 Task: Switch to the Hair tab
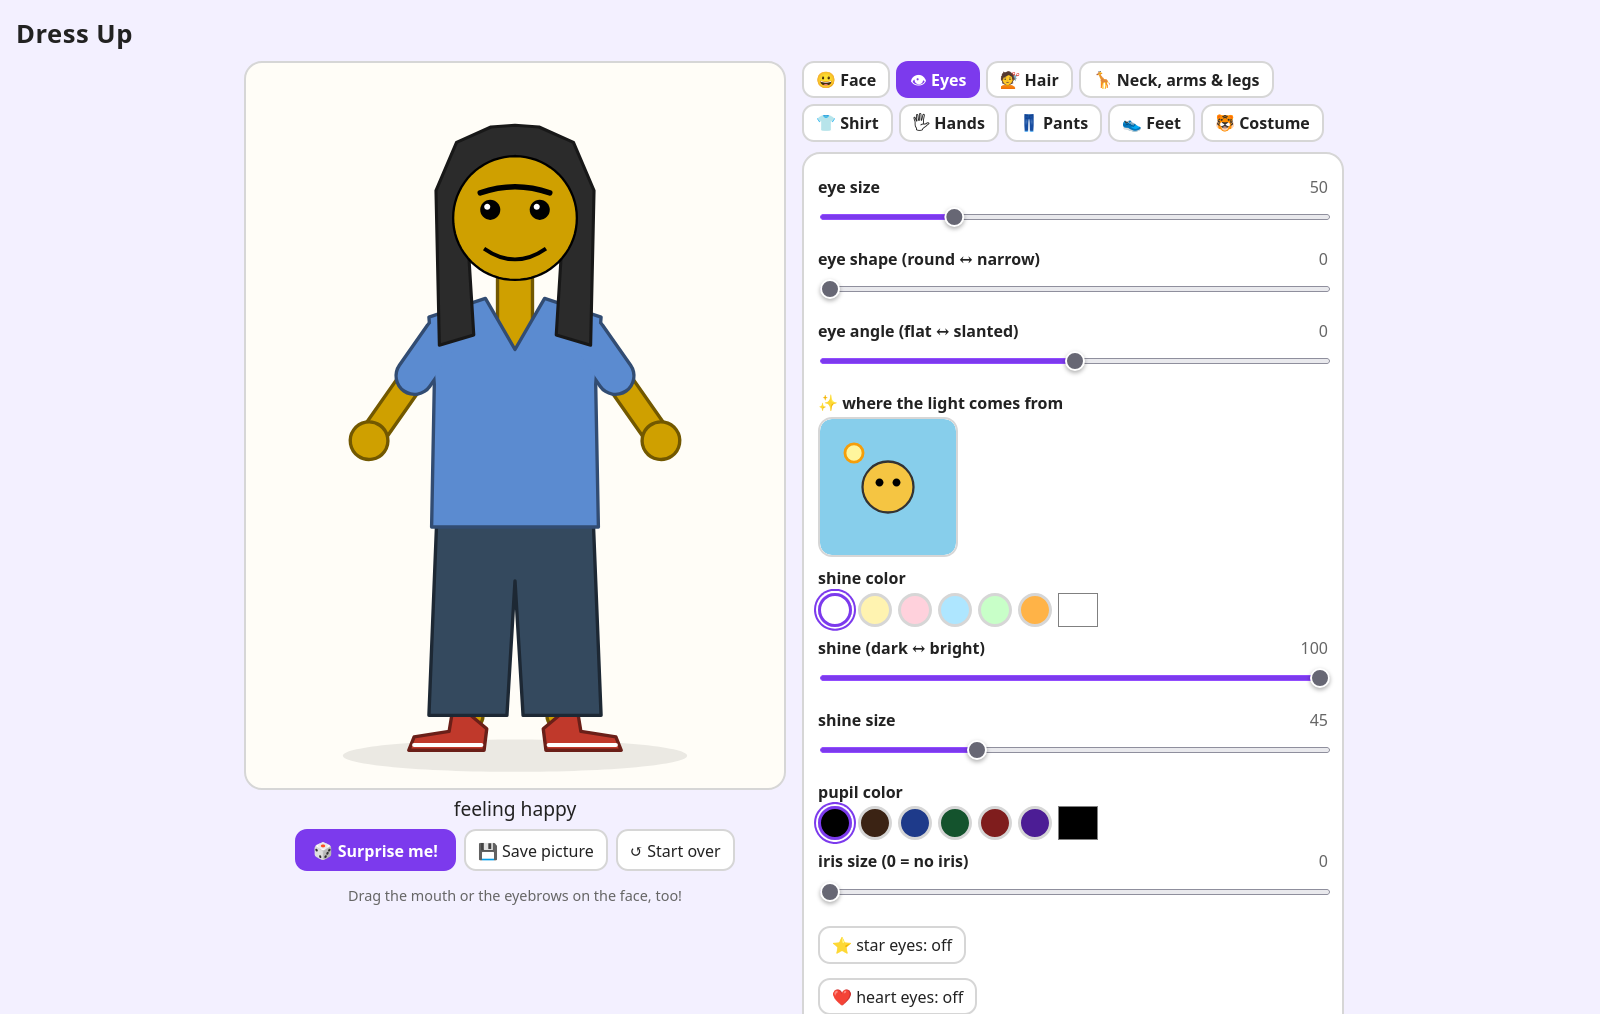pos(1029,80)
